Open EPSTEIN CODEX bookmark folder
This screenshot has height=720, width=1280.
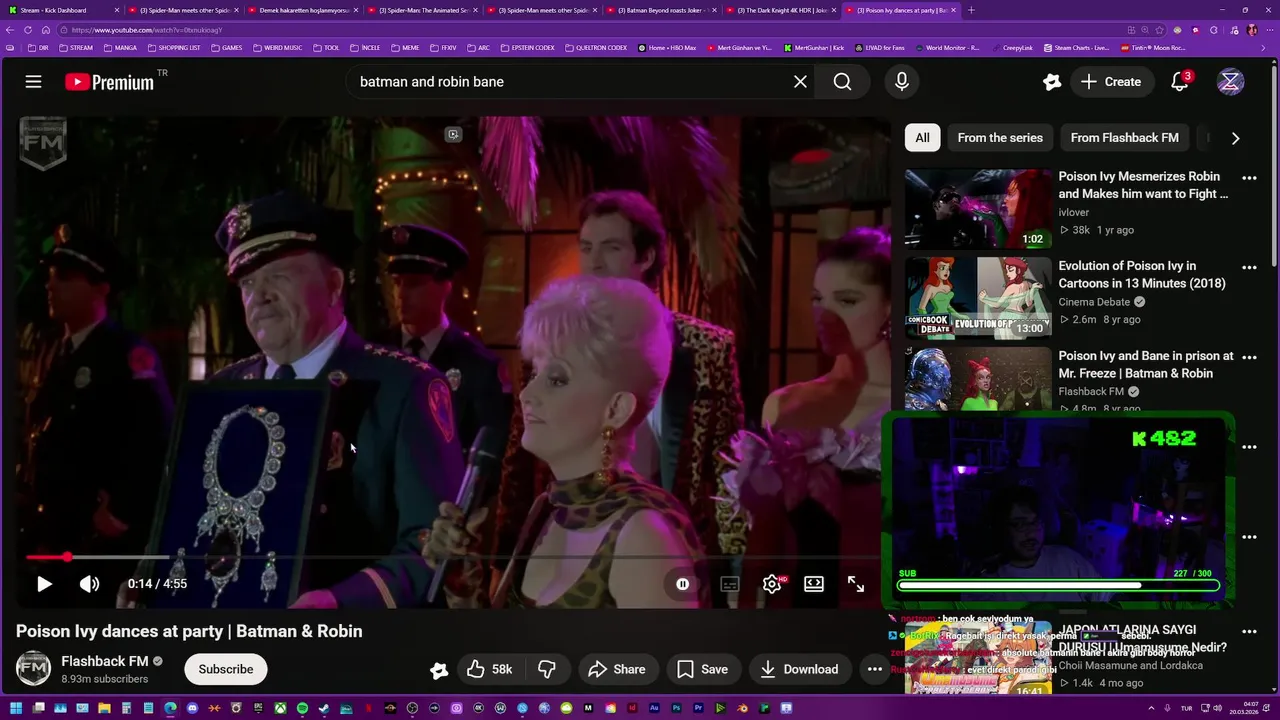tap(525, 48)
